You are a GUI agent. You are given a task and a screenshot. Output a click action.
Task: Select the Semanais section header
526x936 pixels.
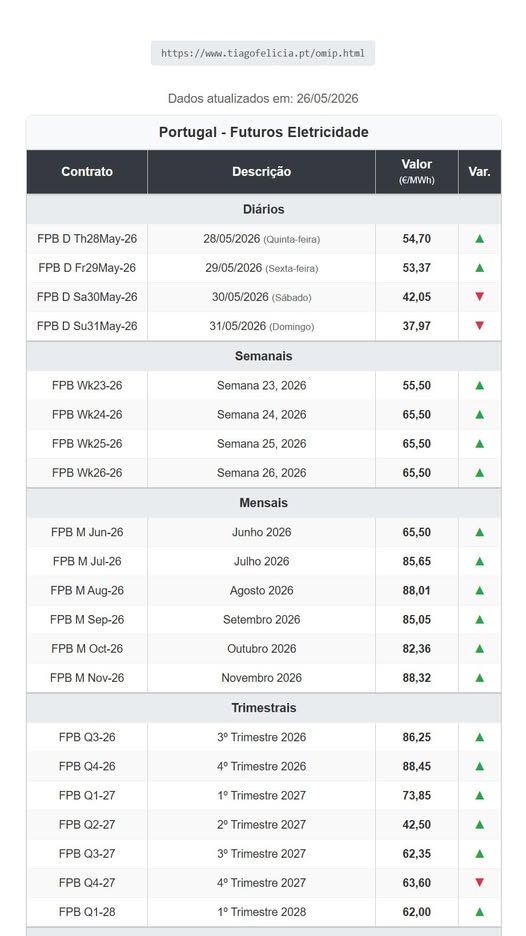point(264,356)
